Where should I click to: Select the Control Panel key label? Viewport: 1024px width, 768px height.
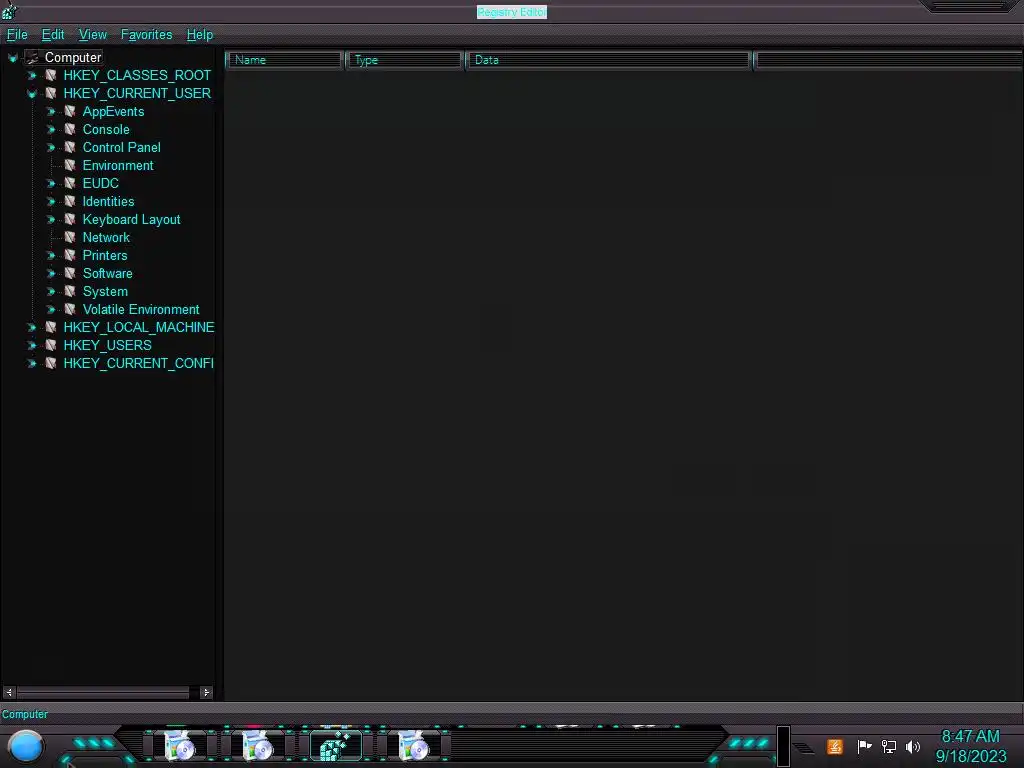[121, 148]
